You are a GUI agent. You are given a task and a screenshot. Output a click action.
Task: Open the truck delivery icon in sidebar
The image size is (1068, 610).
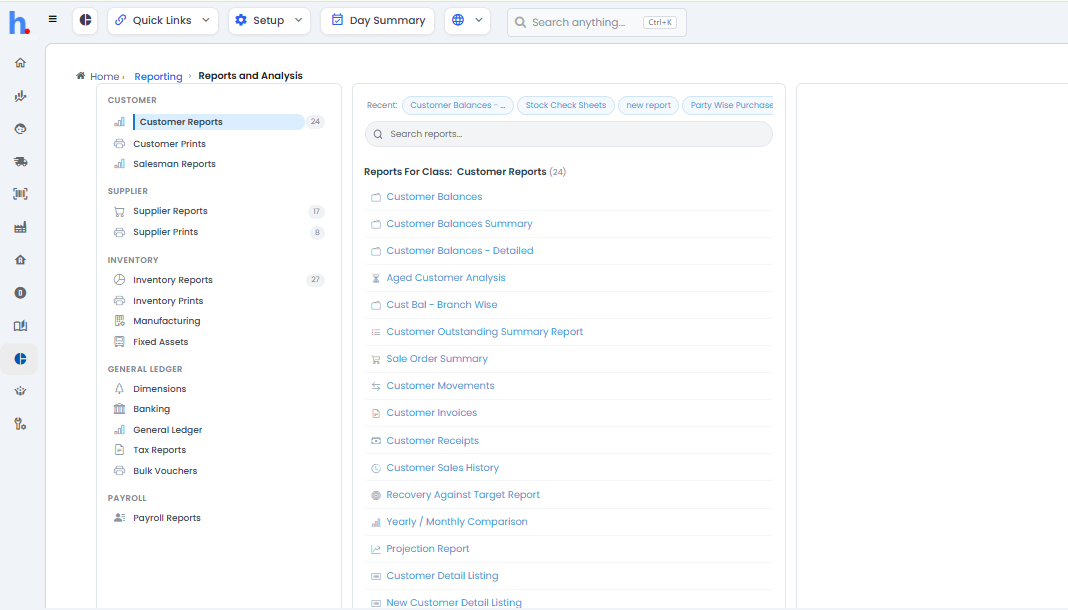(x=20, y=161)
